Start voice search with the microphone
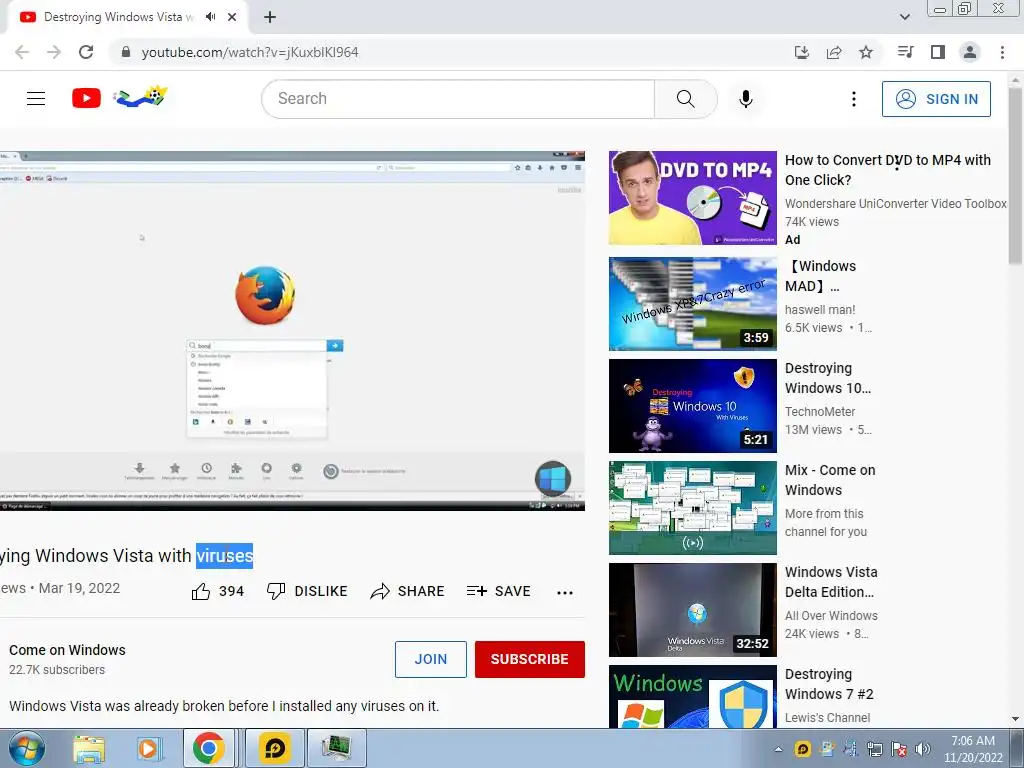 (x=746, y=99)
